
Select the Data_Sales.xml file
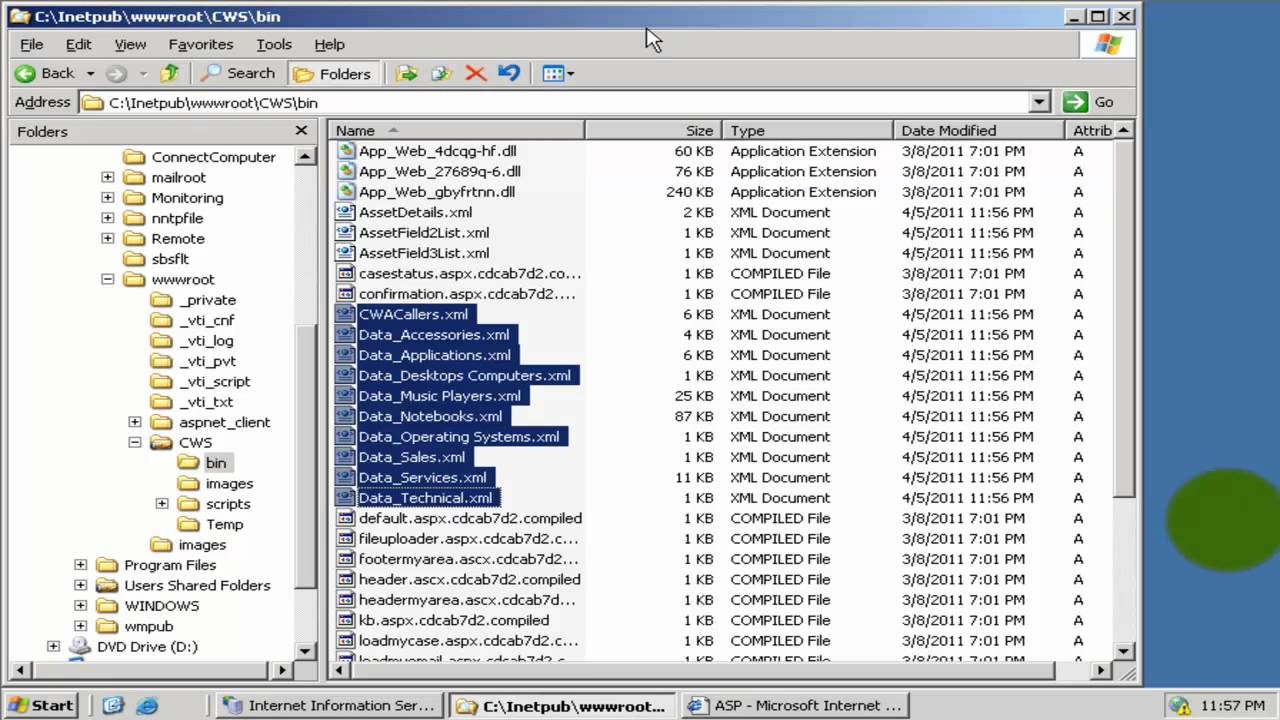coord(411,457)
